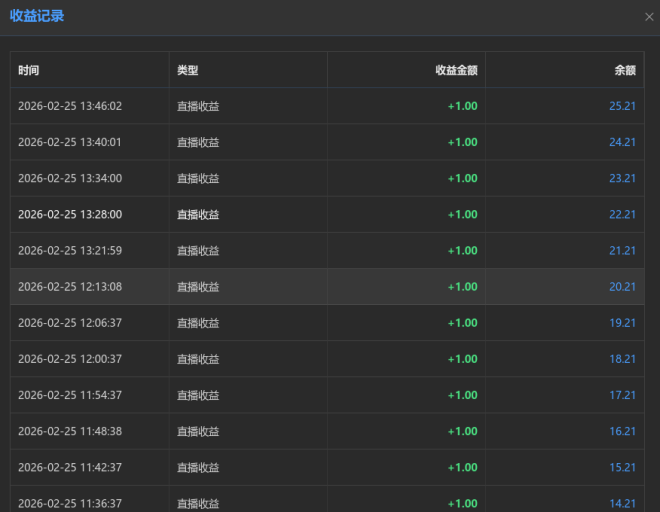The height and width of the screenshot is (512, 660).
Task: Click 直播收益 in the 13:40:01 row
Action: (198, 142)
